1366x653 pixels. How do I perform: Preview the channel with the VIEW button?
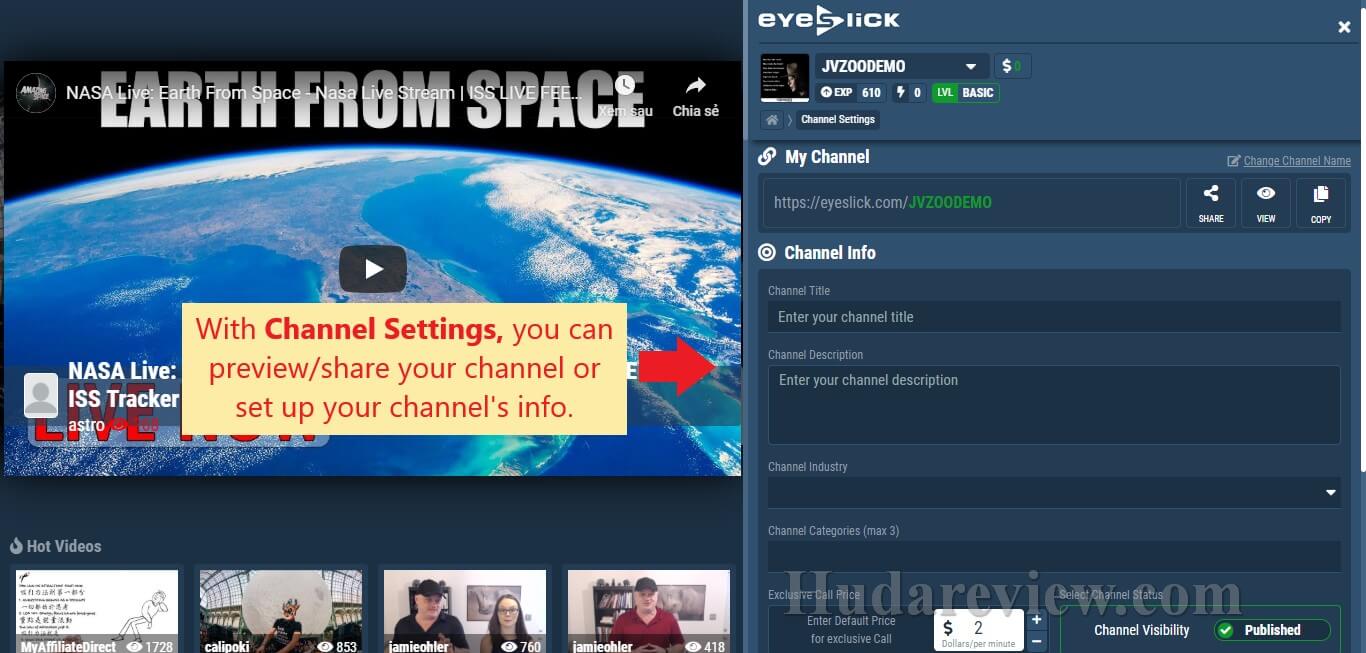click(1266, 203)
